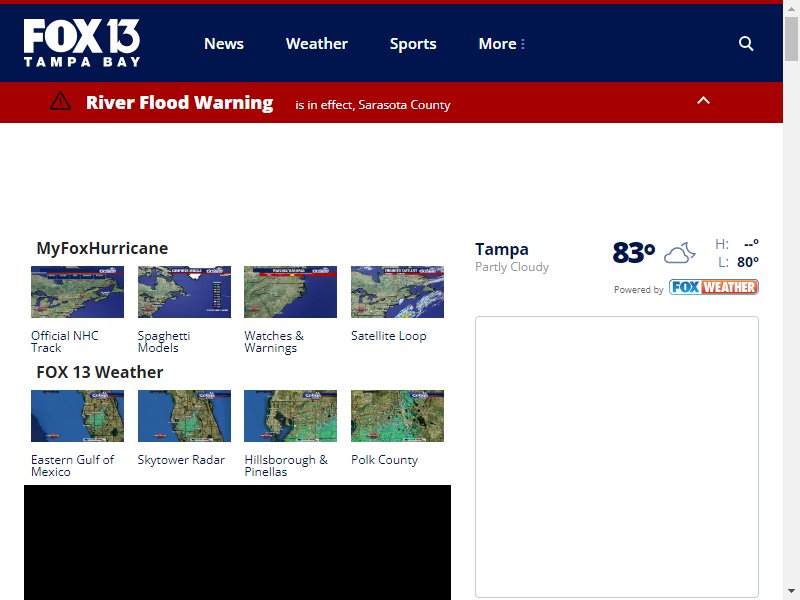Click the River Flood Warning triangle icon

[60, 101]
